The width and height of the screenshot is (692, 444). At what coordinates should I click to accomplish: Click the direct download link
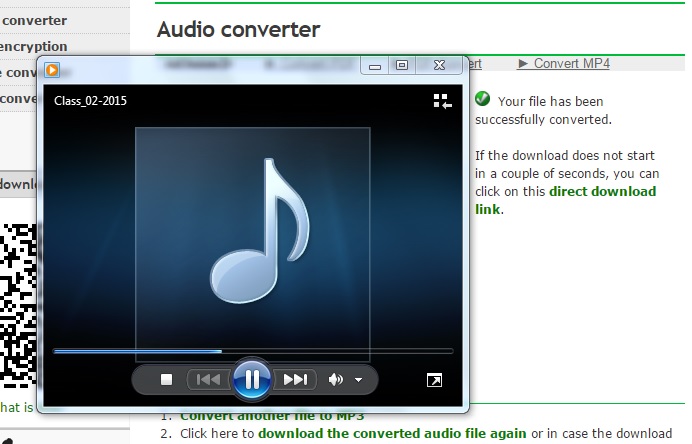[566, 200]
